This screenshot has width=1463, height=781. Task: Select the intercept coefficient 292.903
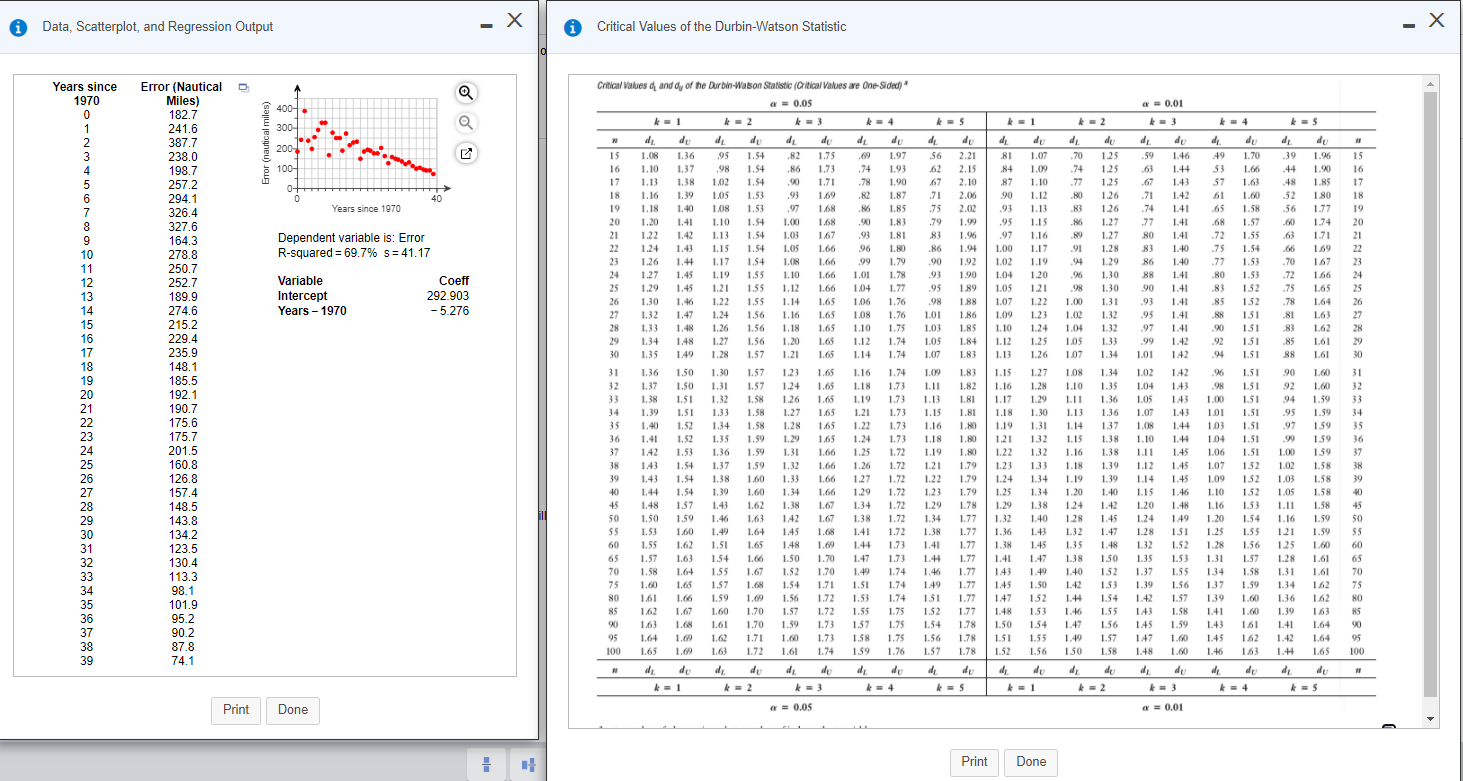point(448,296)
